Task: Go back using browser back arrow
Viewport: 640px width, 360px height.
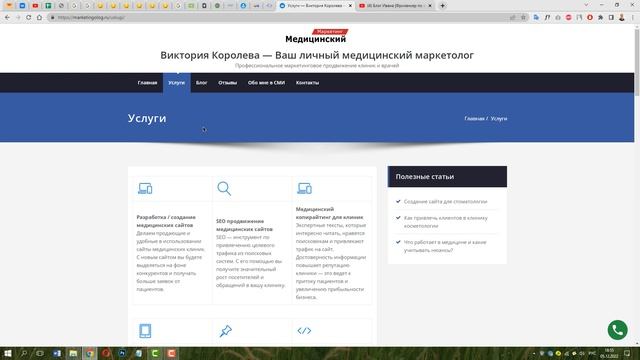Action: coord(7,18)
